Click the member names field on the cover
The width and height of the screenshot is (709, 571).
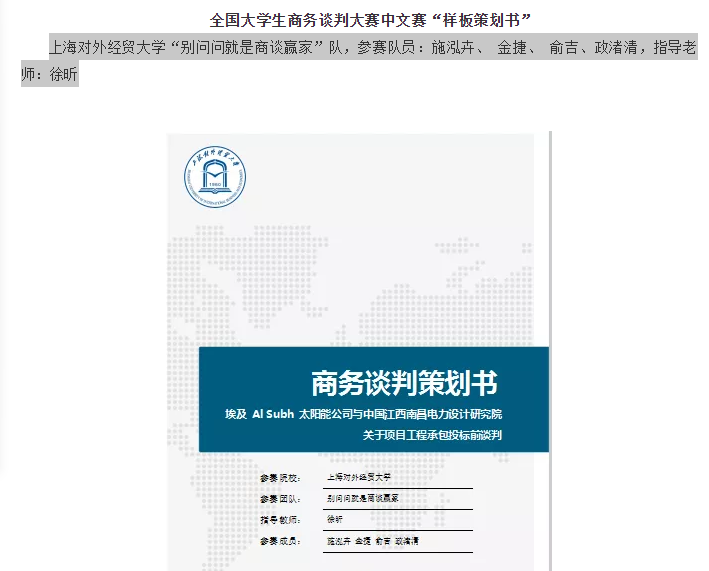[372, 541]
